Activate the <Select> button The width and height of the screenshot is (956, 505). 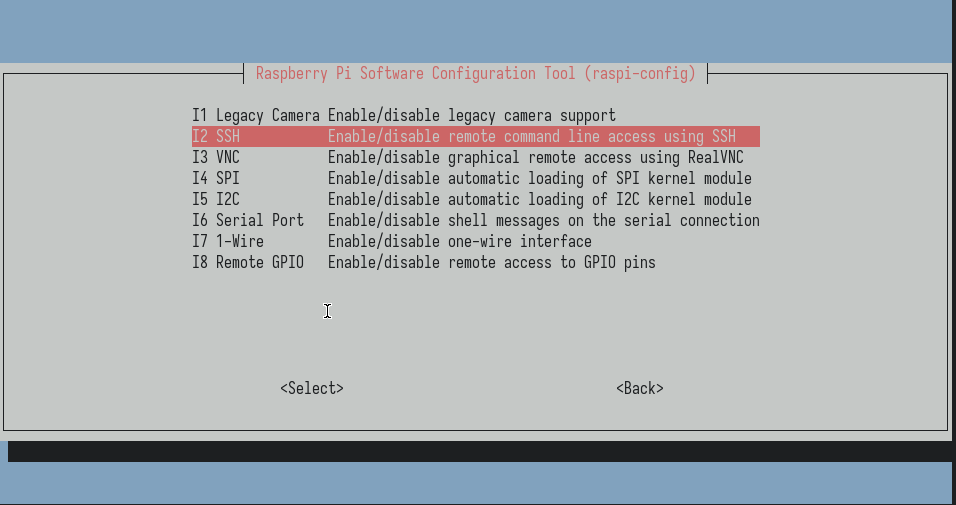312,389
